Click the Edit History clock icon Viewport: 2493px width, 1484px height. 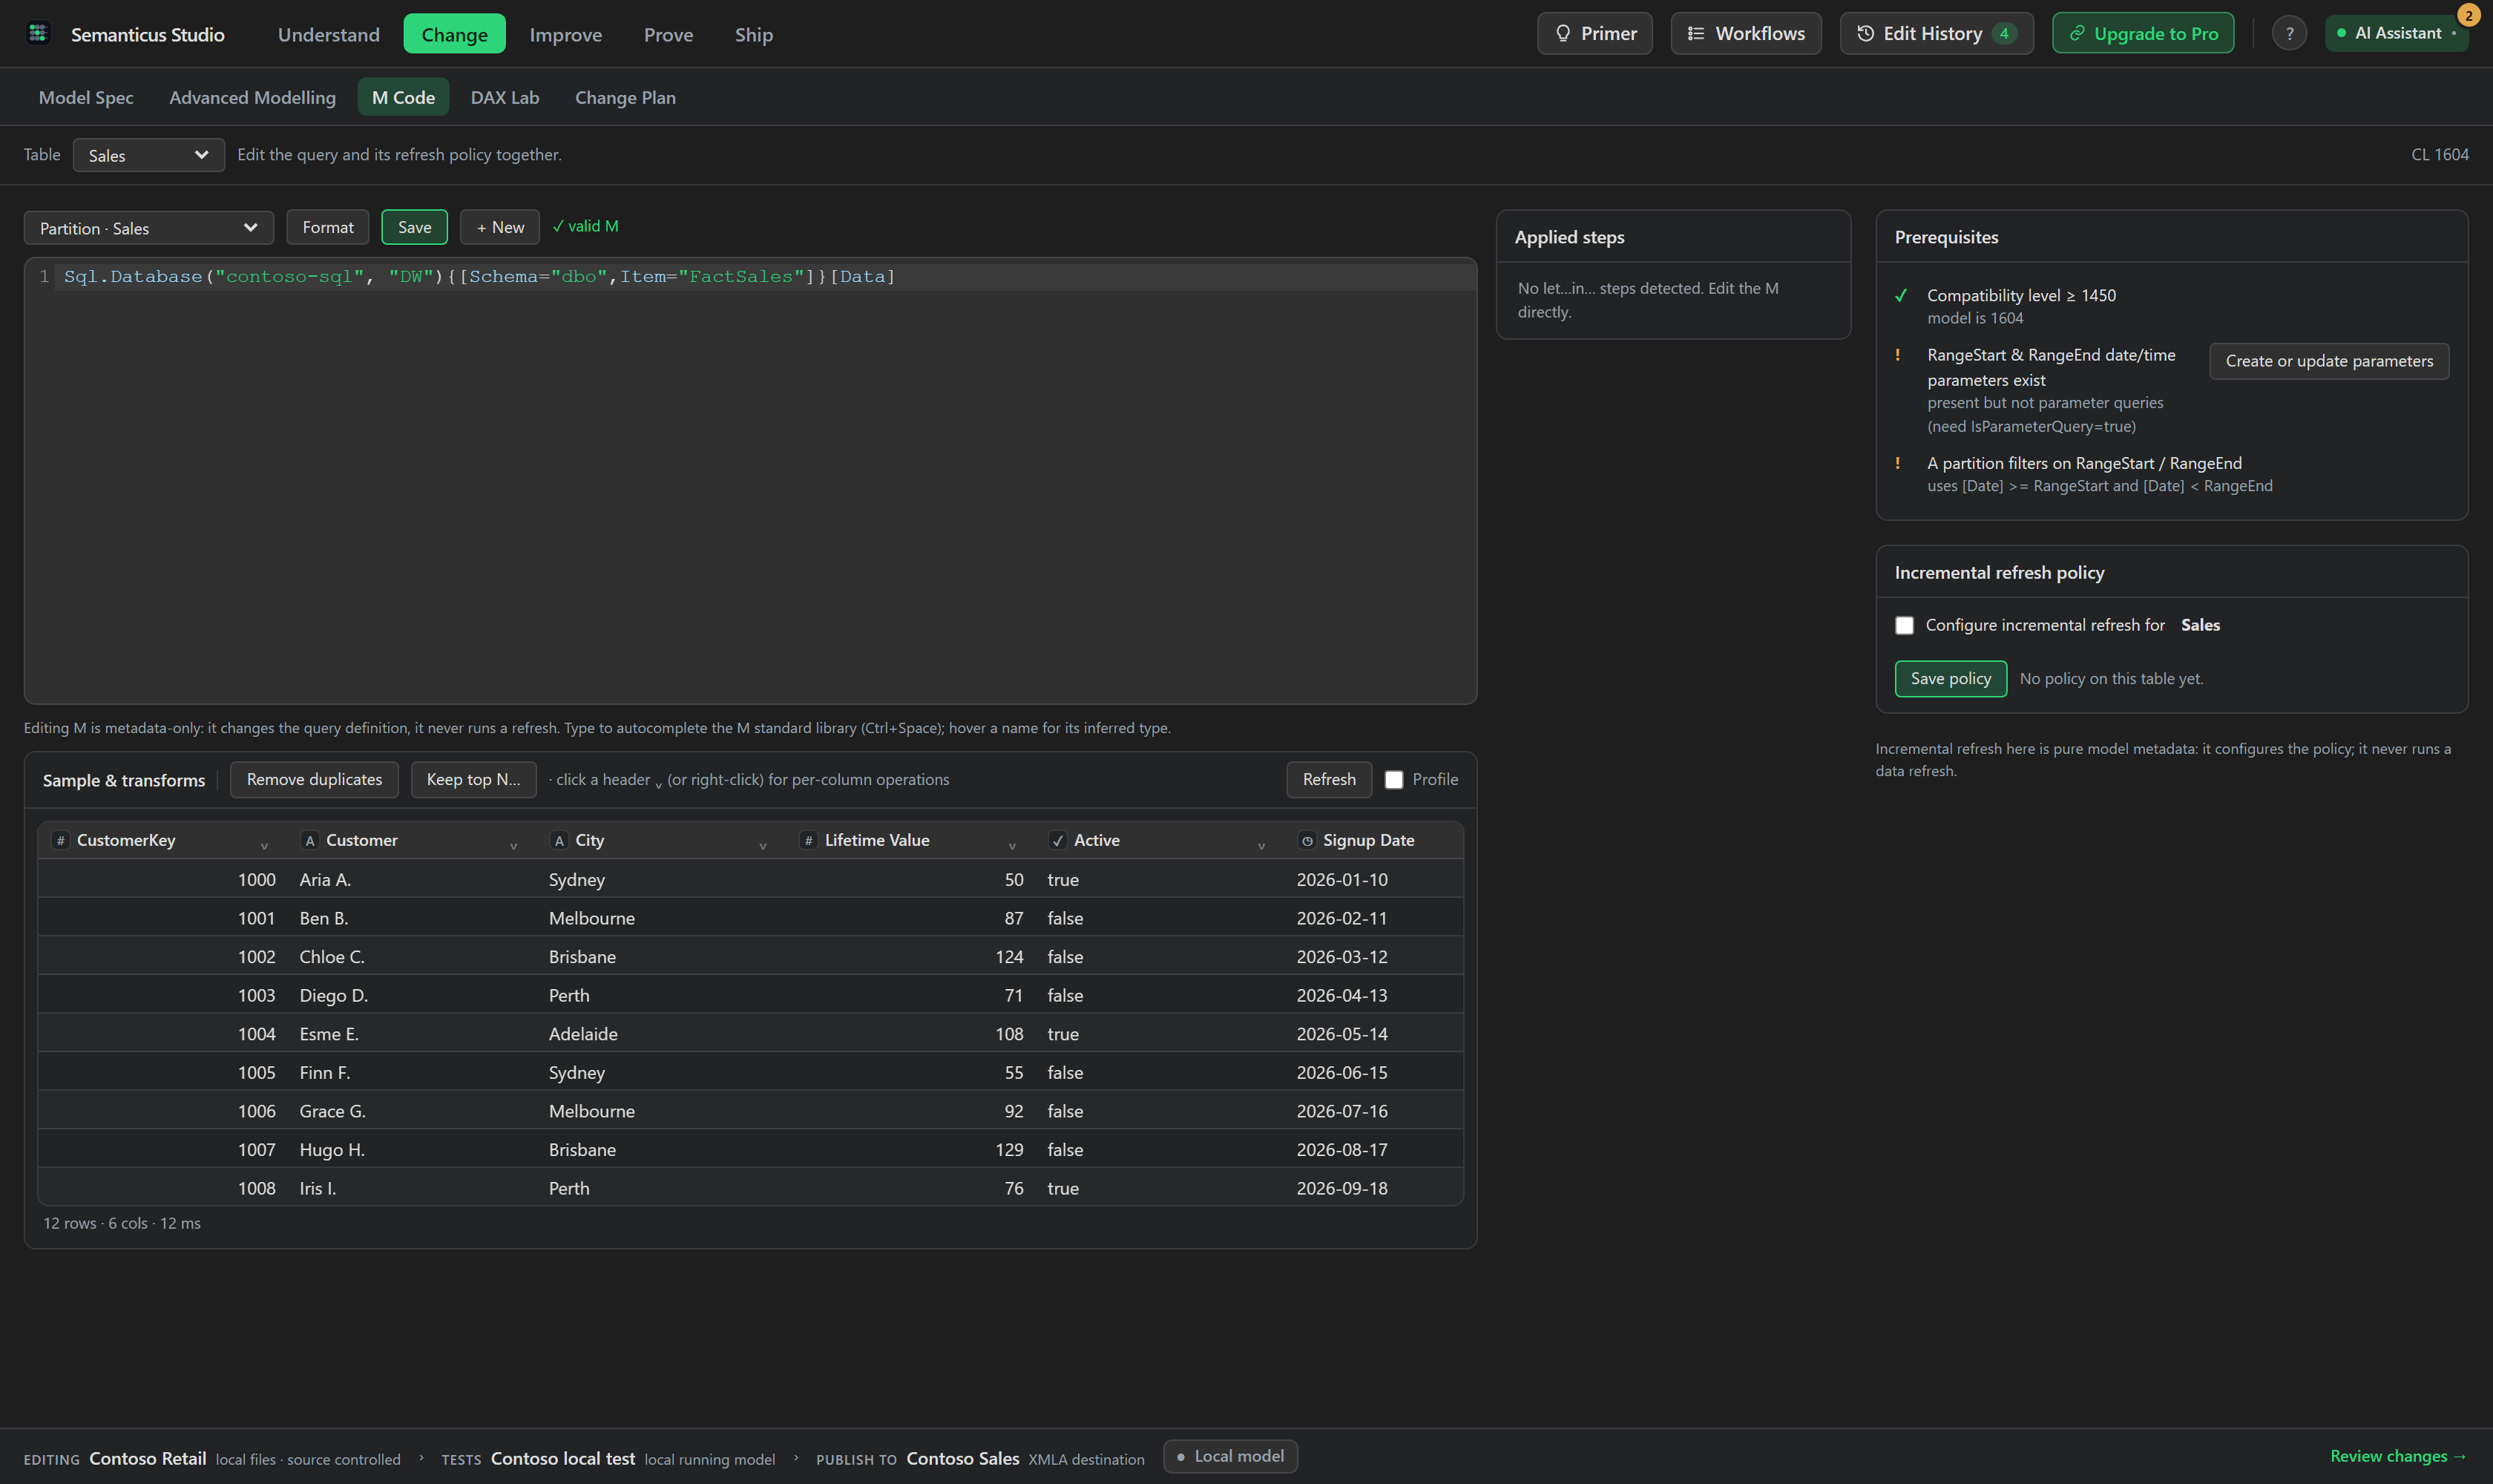tap(1865, 33)
